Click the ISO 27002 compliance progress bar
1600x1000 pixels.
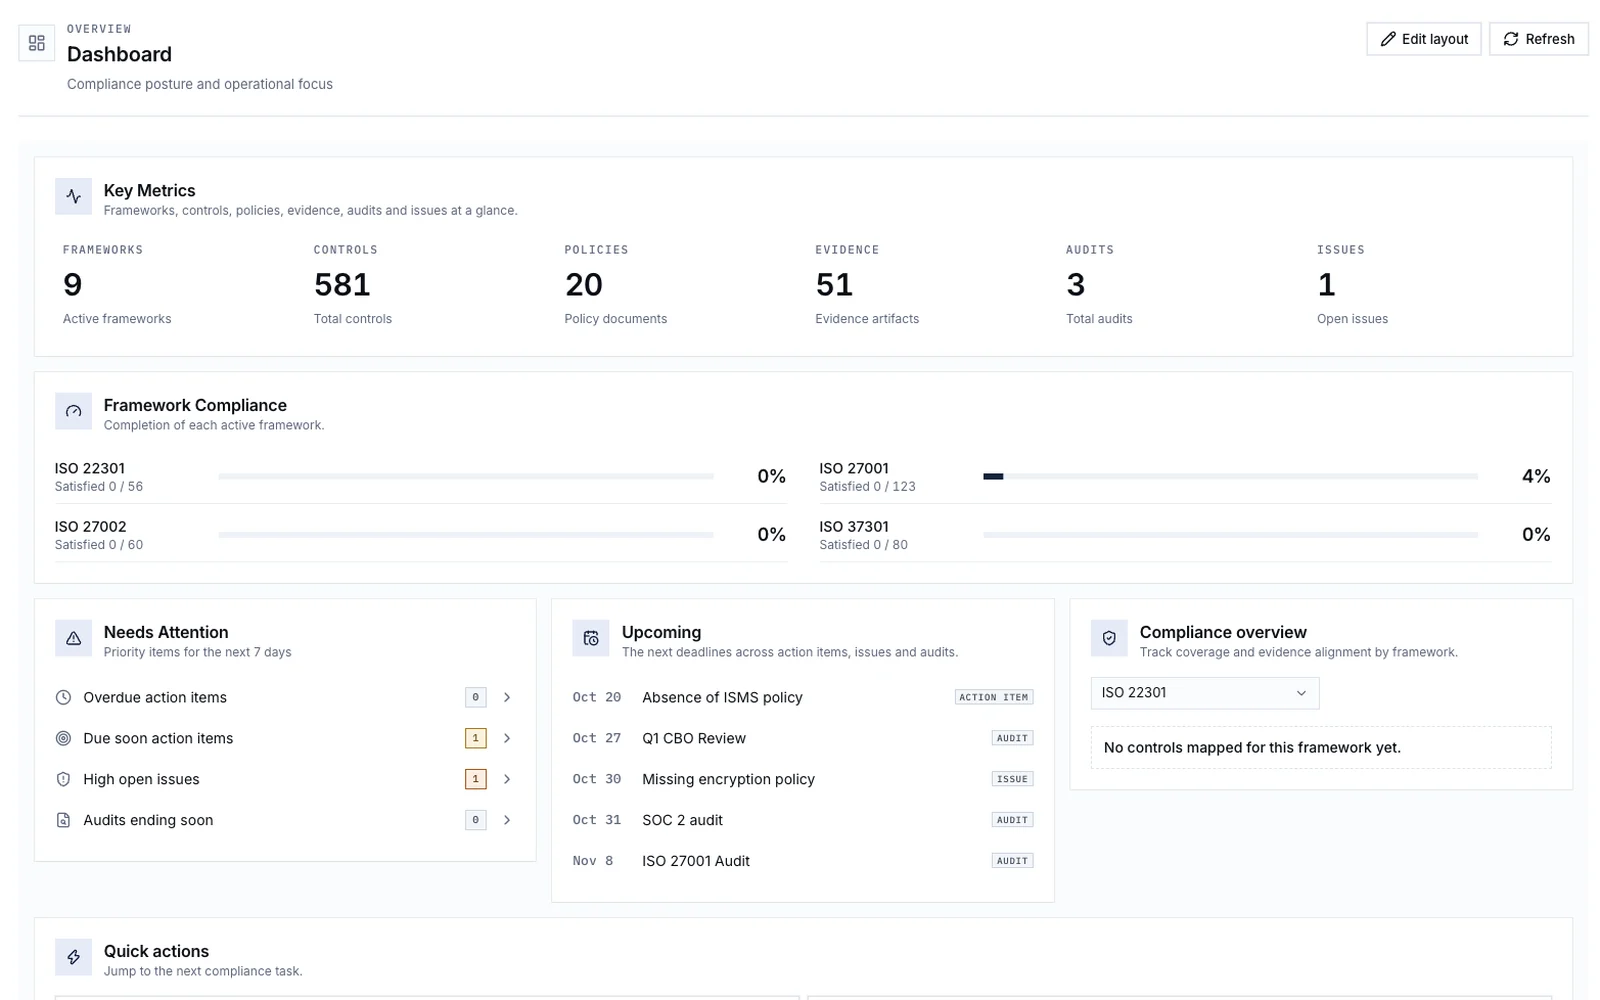click(466, 535)
